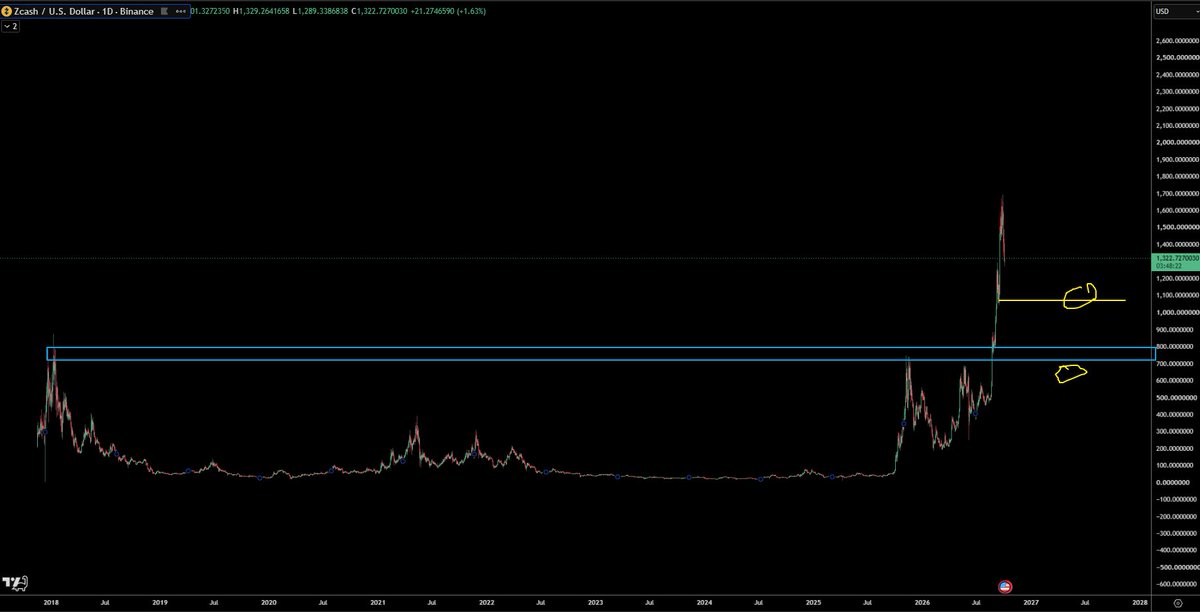
Task: Click the TradingView logo
Action: pos(14,583)
